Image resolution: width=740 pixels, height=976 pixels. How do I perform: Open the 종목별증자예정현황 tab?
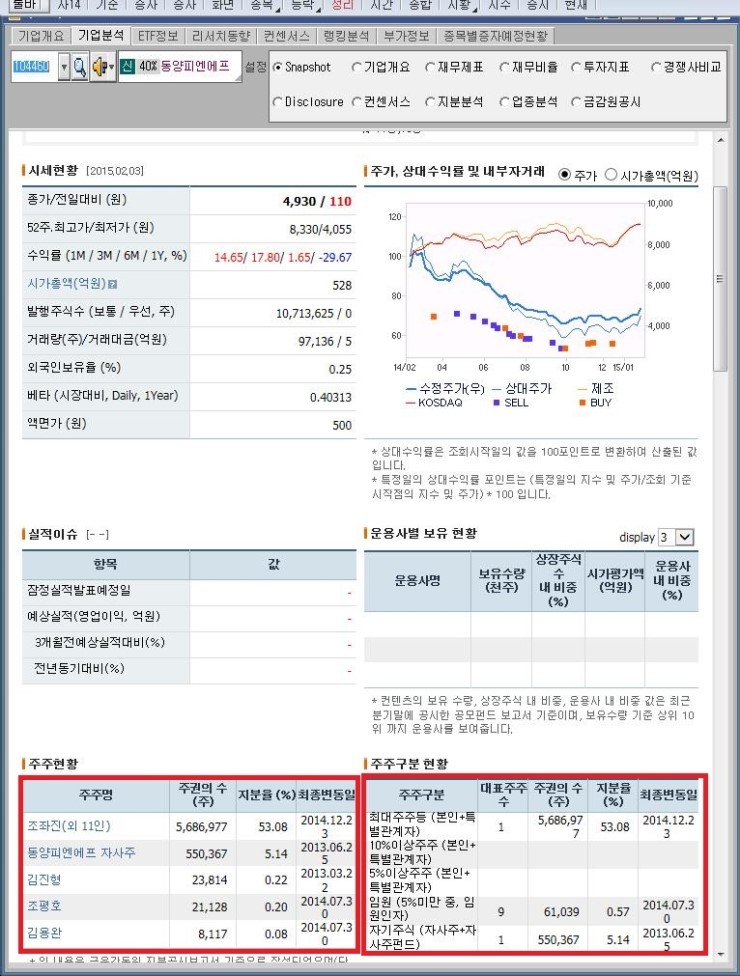pyautogui.click(x=495, y=36)
